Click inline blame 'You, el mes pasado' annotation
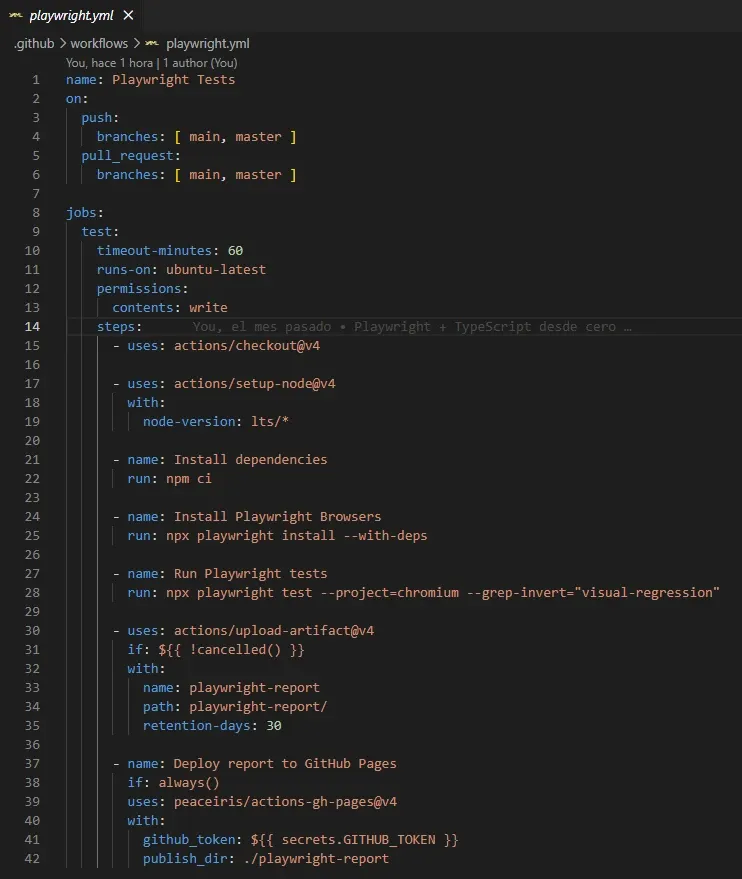The height and width of the screenshot is (879, 742). point(262,327)
